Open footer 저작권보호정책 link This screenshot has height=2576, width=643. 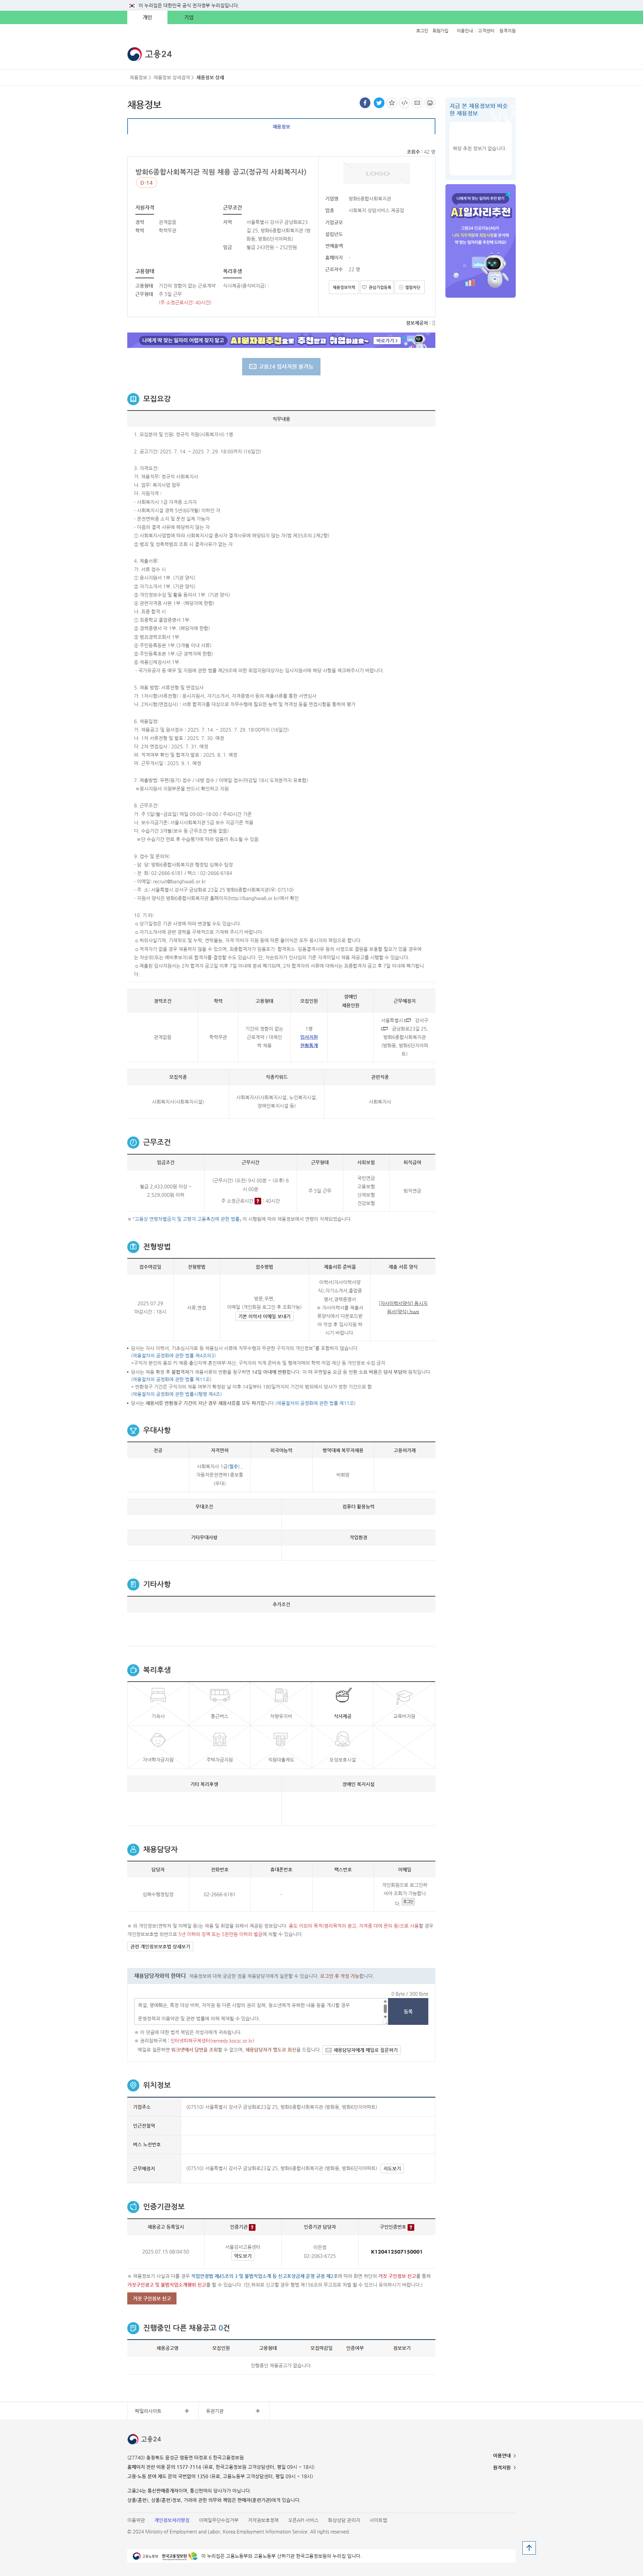pos(263,2520)
